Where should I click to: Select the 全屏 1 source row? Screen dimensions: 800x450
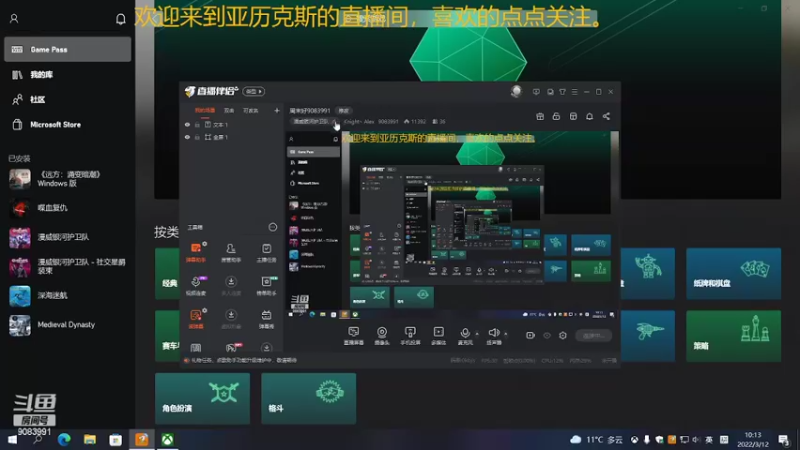[232, 137]
